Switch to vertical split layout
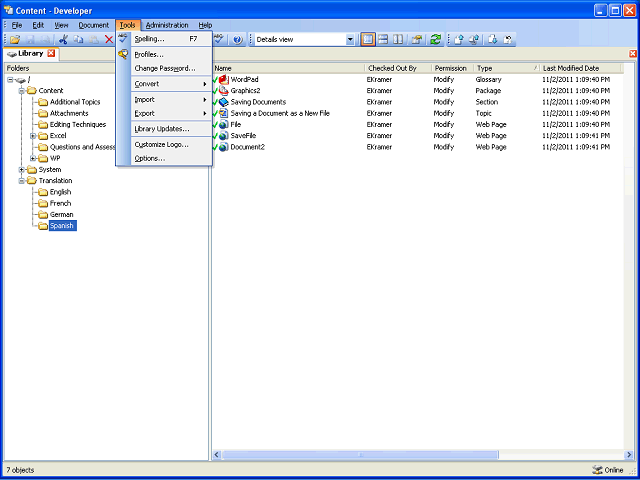Image resolution: width=640 pixels, height=480 pixels. point(398,40)
